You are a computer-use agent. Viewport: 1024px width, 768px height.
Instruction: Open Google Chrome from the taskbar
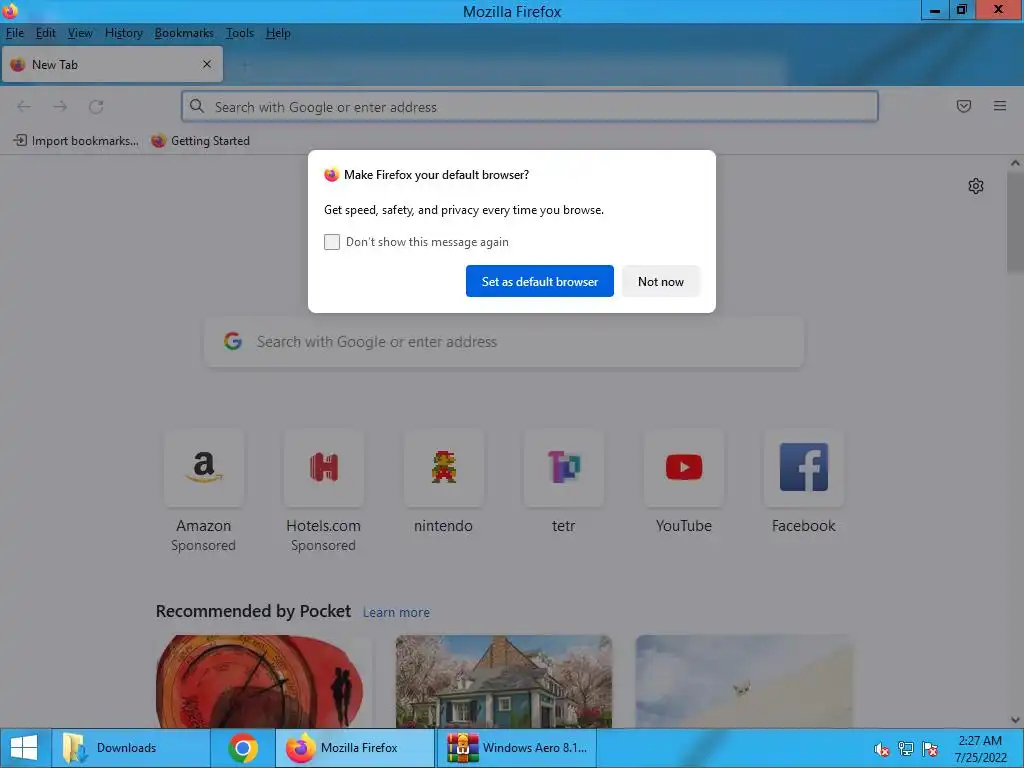tap(243, 748)
